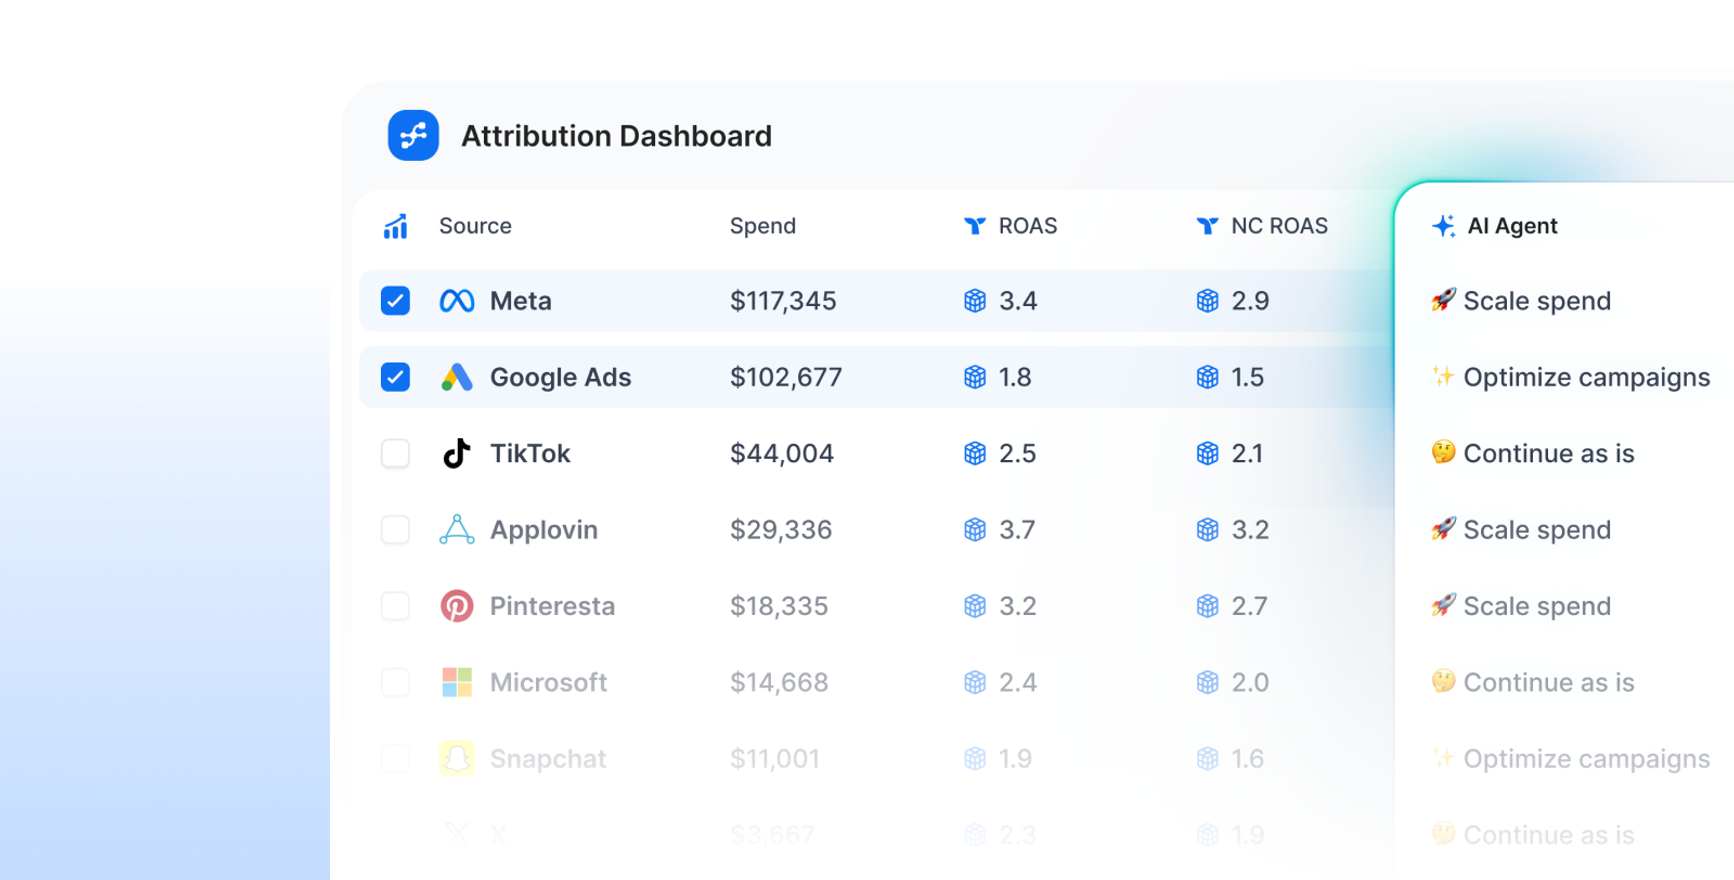The height and width of the screenshot is (880, 1734).
Task: Sort by the NC ROAS column header
Action: click(x=1279, y=226)
